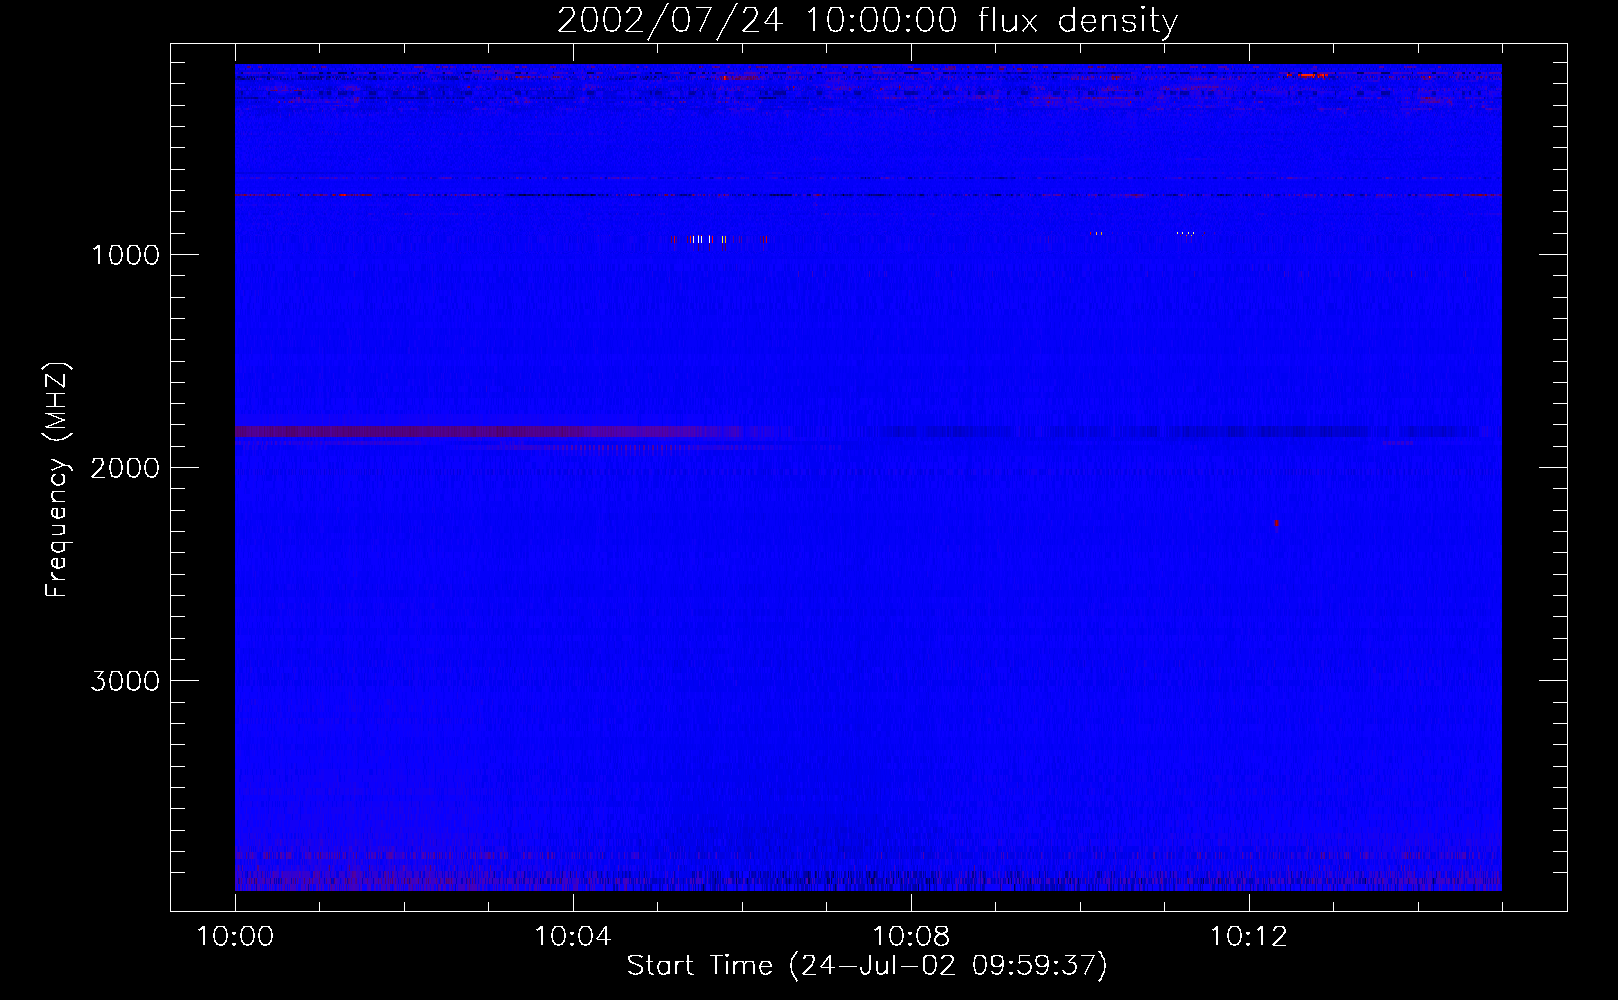Screen dimensions: 1618x1000
Task: Click the 10:12 time tick label
Action: [x=1249, y=937]
